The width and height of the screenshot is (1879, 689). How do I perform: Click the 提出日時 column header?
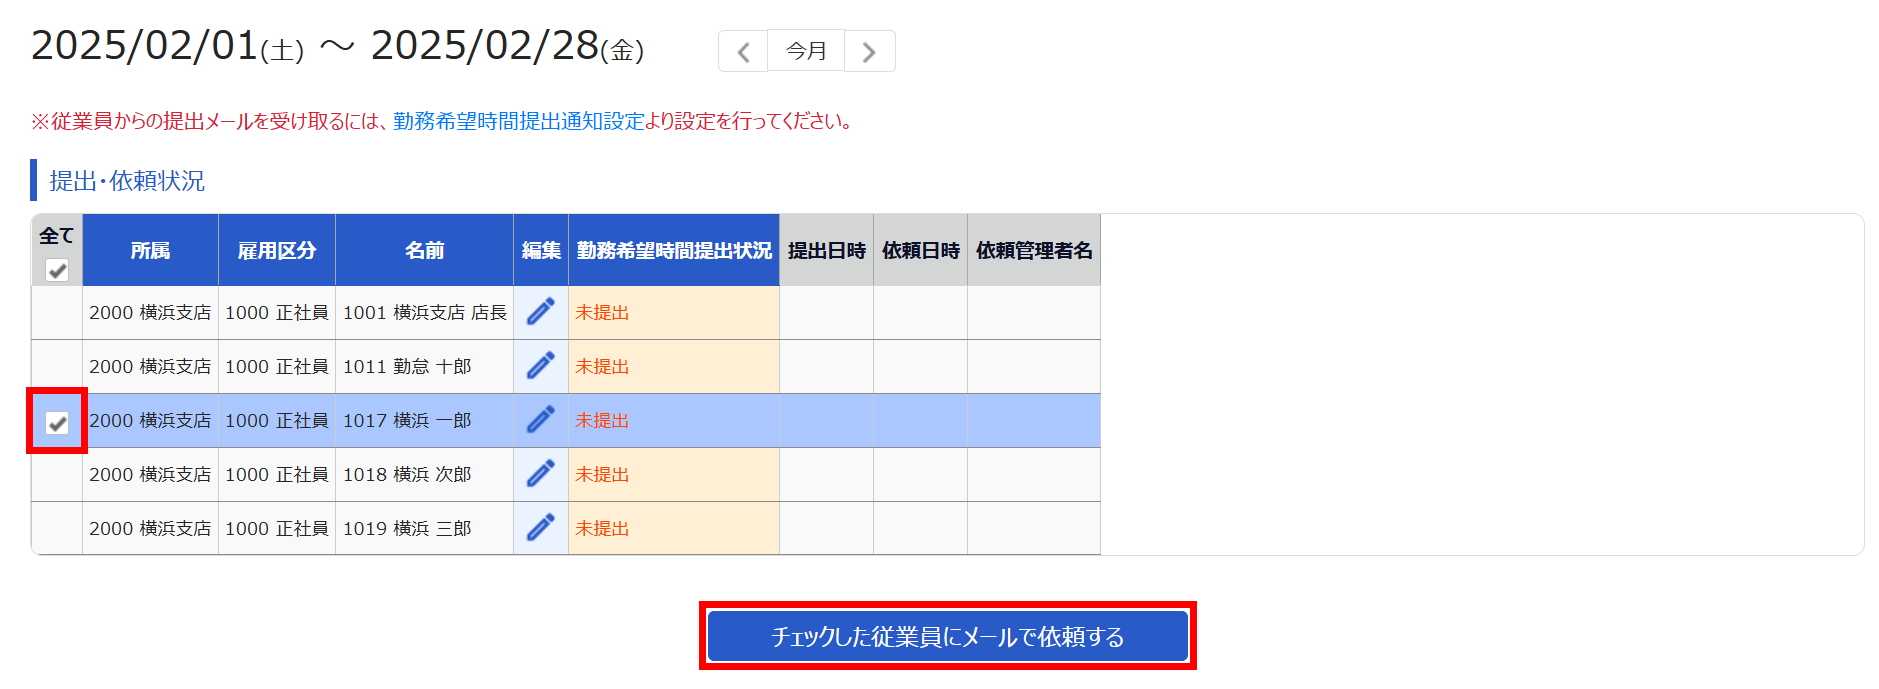[x=826, y=250]
